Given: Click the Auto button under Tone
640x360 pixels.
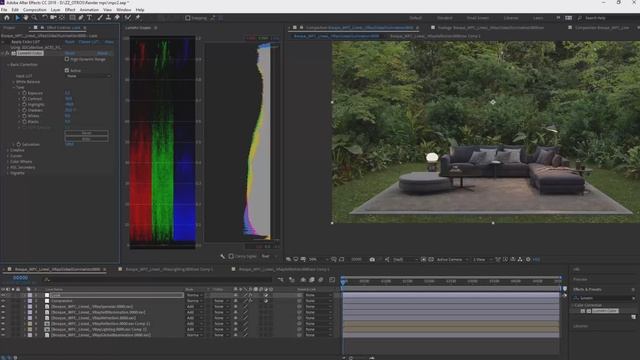Looking at the screenshot, I should [87, 139].
